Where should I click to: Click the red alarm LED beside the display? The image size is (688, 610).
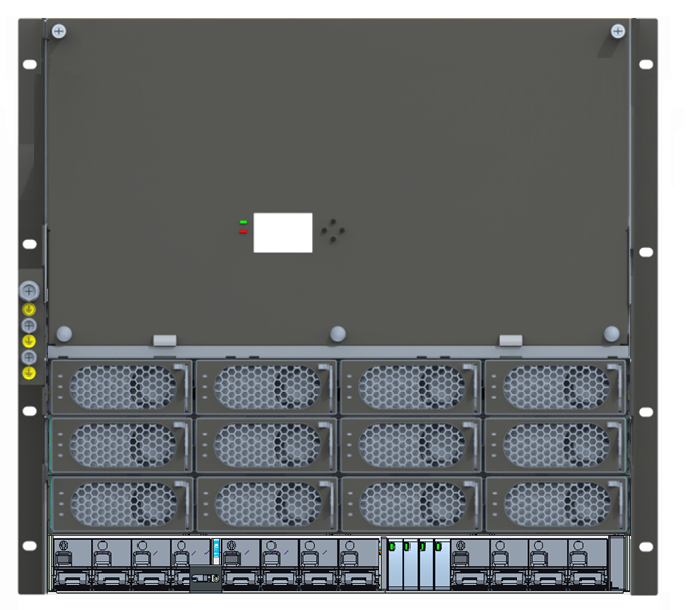(243, 232)
